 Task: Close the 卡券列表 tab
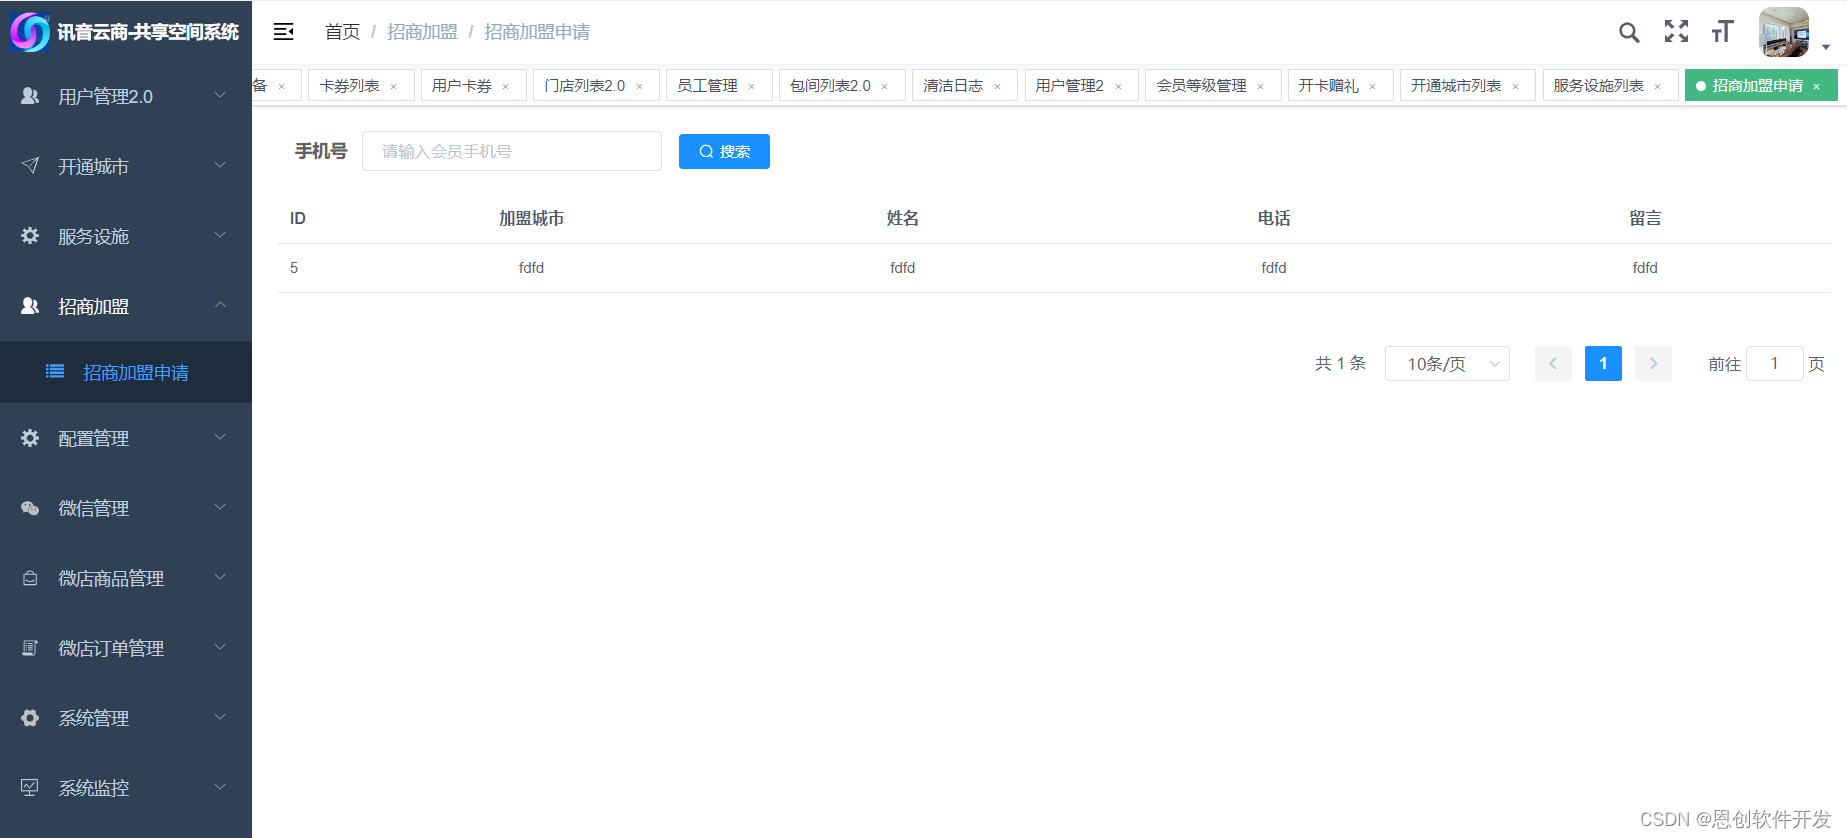[394, 86]
